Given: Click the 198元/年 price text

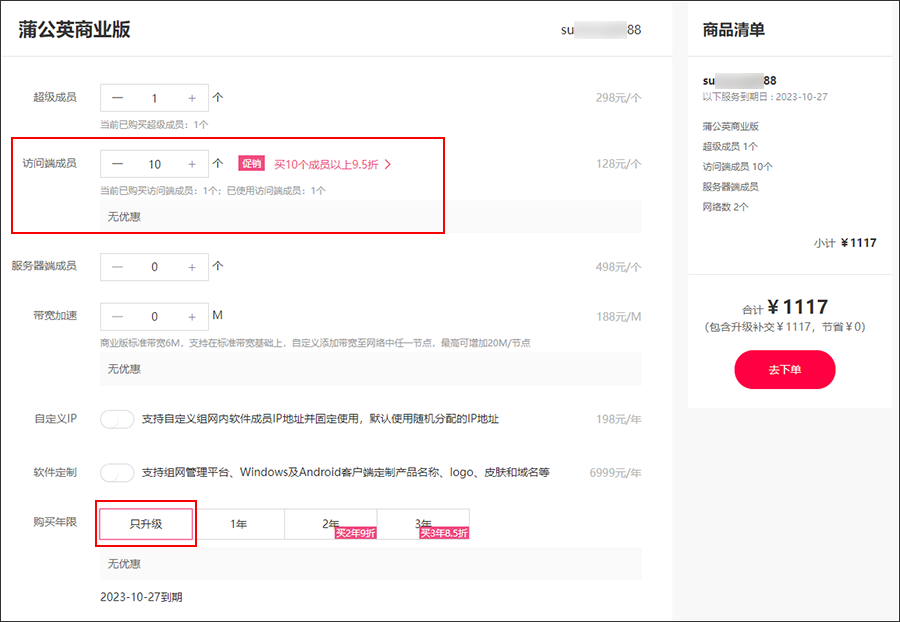Looking at the screenshot, I should (618, 419).
